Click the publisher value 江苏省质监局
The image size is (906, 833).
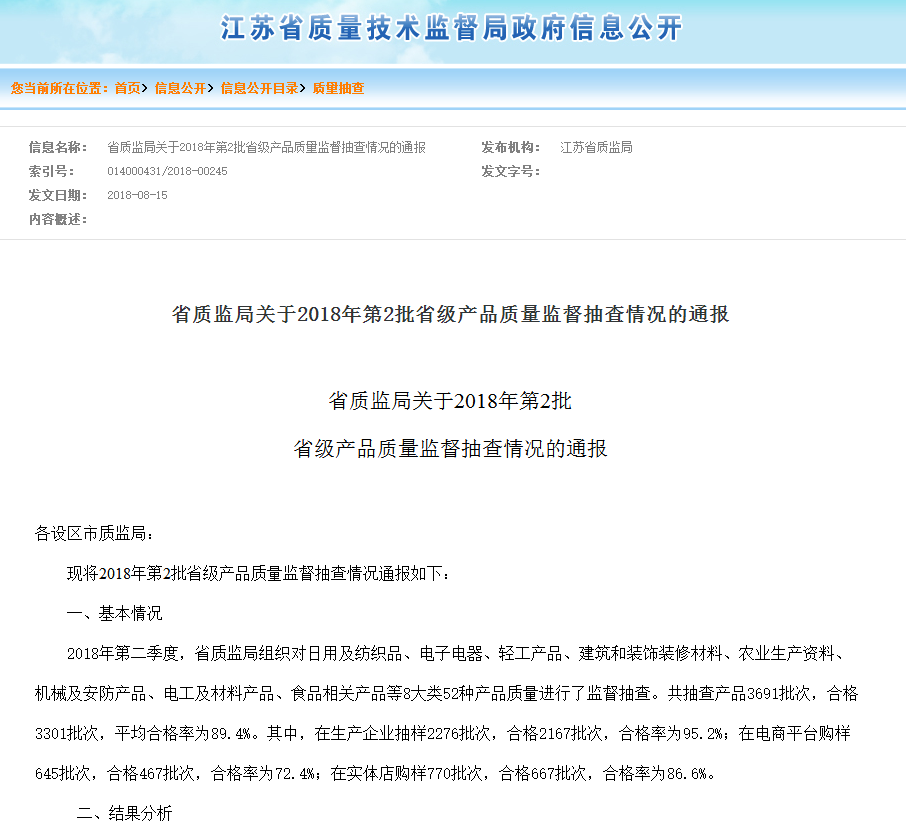pos(596,148)
